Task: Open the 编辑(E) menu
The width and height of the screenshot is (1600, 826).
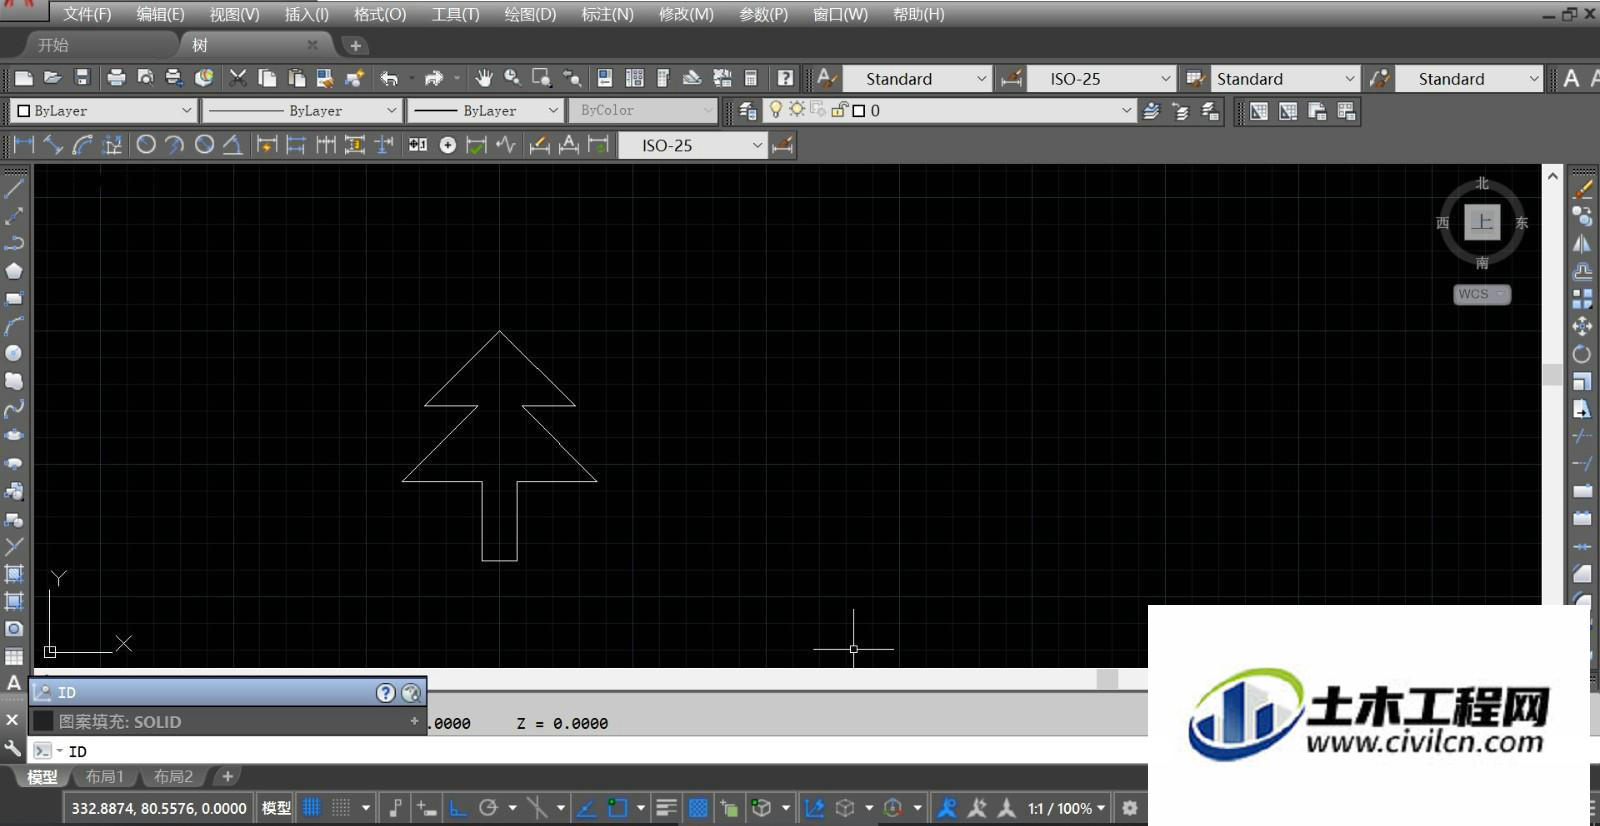Action: click(x=160, y=14)
